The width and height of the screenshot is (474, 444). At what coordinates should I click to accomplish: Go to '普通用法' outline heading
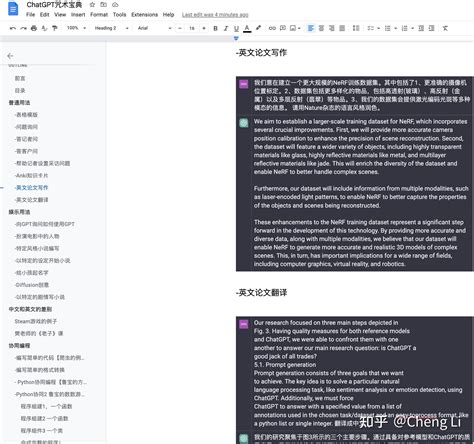(19, 102)
